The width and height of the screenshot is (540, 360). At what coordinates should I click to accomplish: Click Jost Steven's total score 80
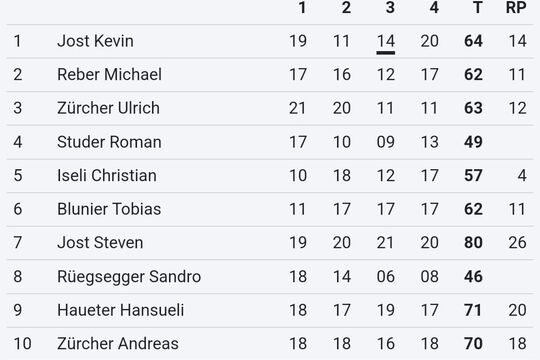tap(473, 243)
